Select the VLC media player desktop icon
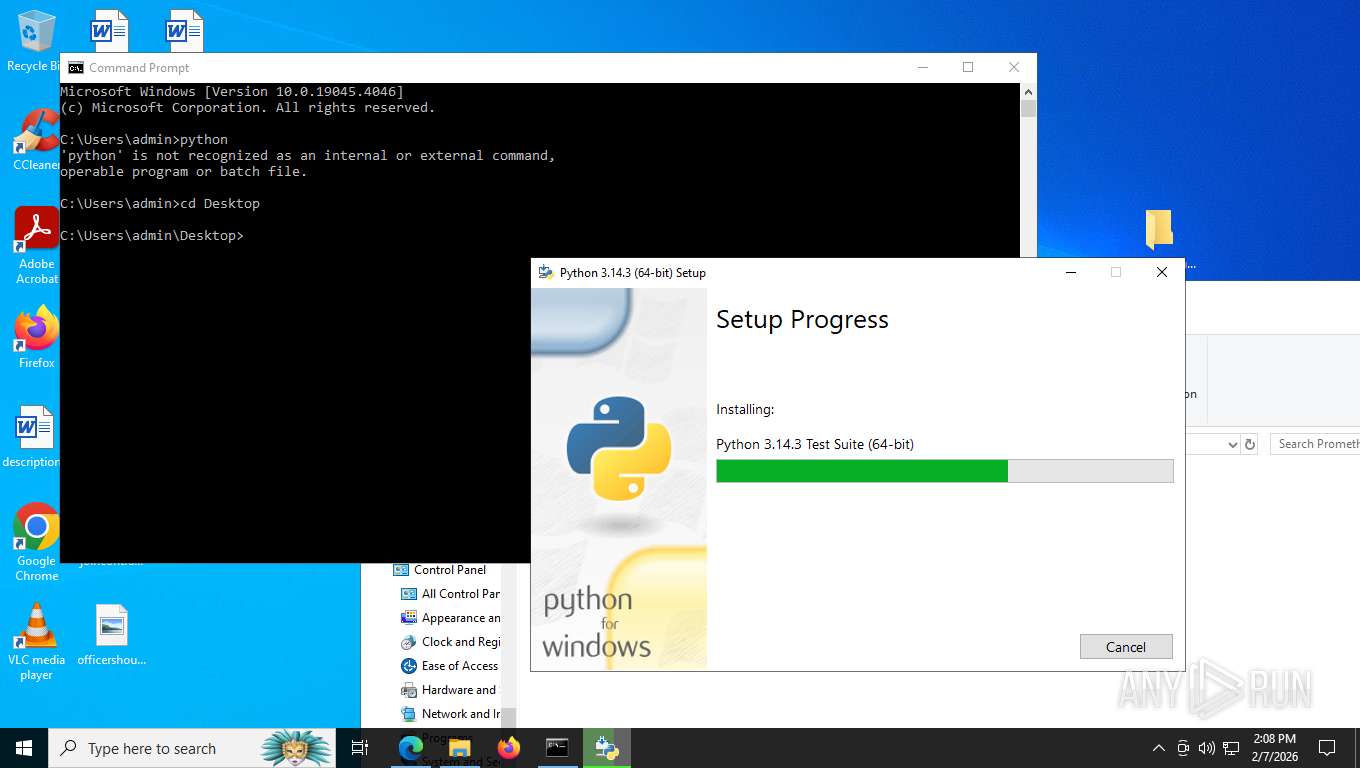This screenshot has width=1360, height=768. tap(37, 641)
